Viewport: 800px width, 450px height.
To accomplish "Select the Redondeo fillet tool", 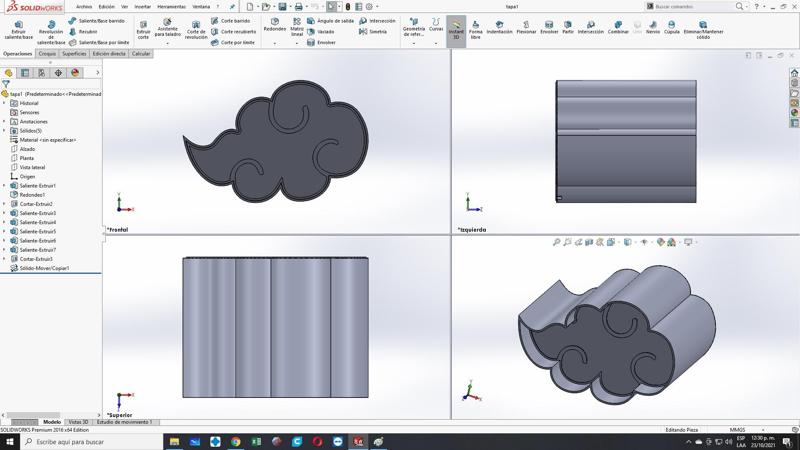I will click(x=274, y=24).
